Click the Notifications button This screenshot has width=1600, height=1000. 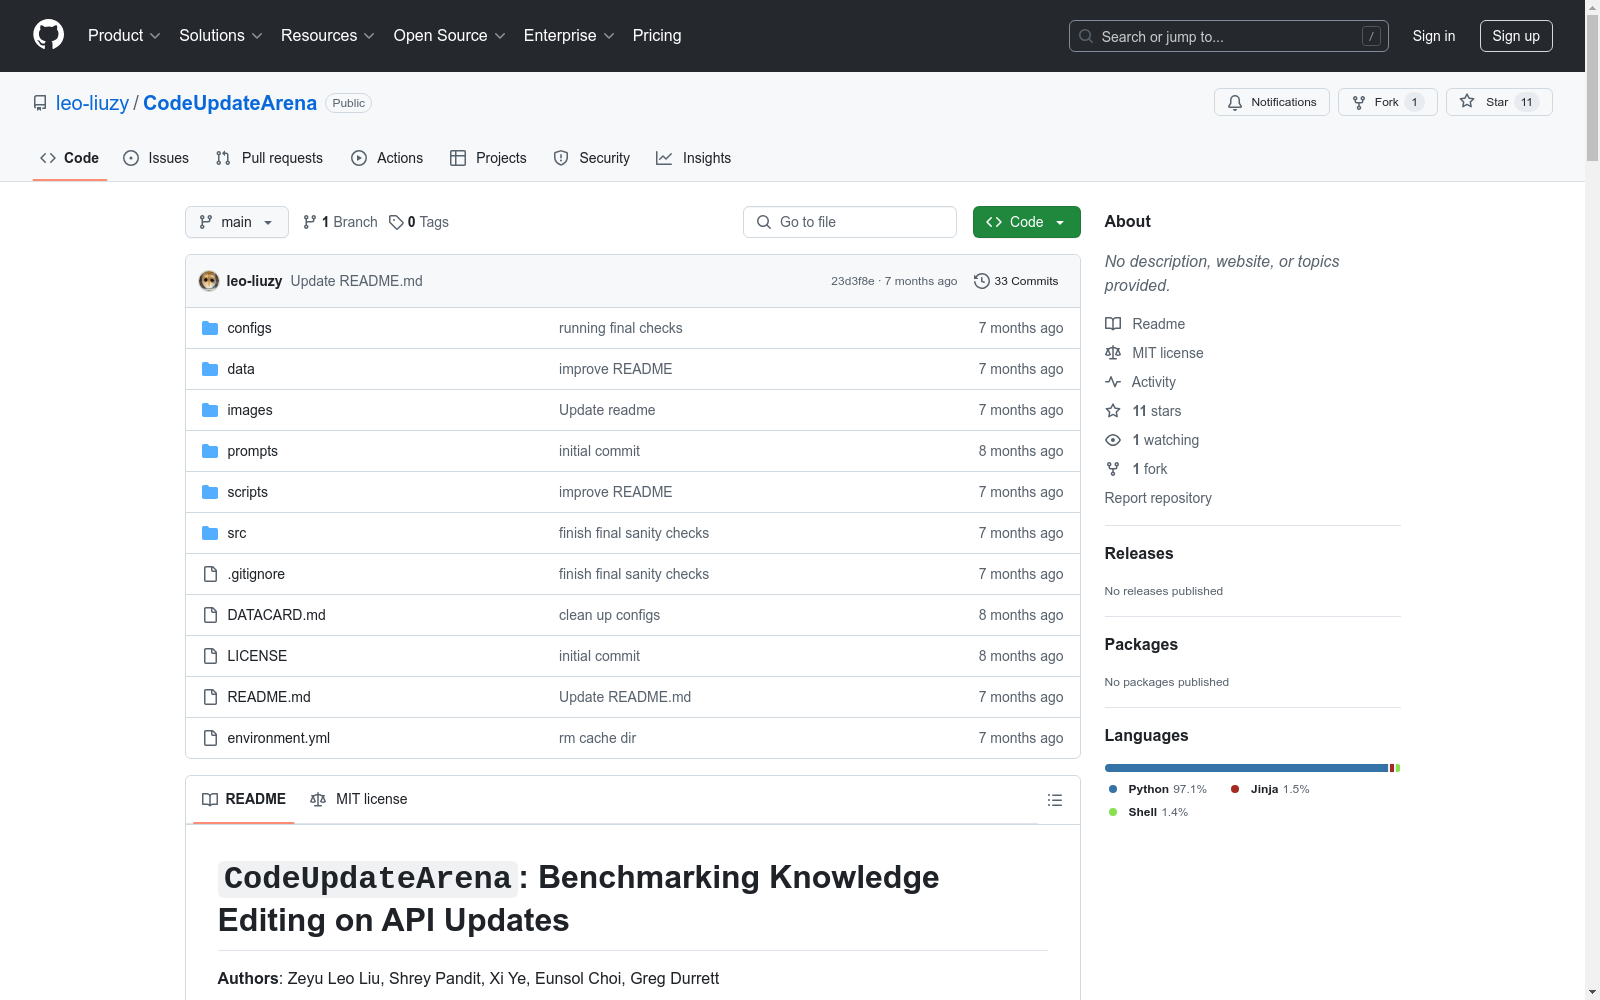(x=1272, y=102)
